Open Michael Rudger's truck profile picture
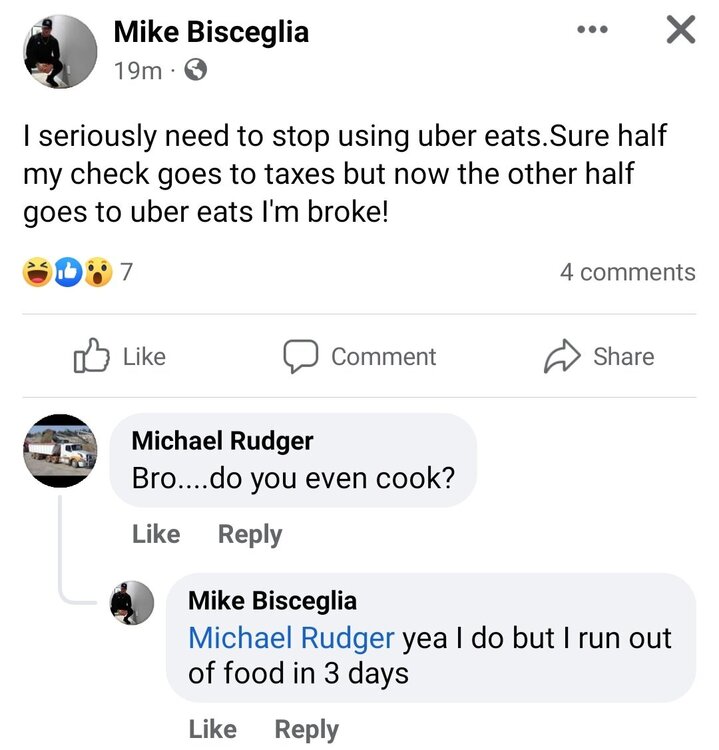The image size is (719, 750). click(60, 451)
